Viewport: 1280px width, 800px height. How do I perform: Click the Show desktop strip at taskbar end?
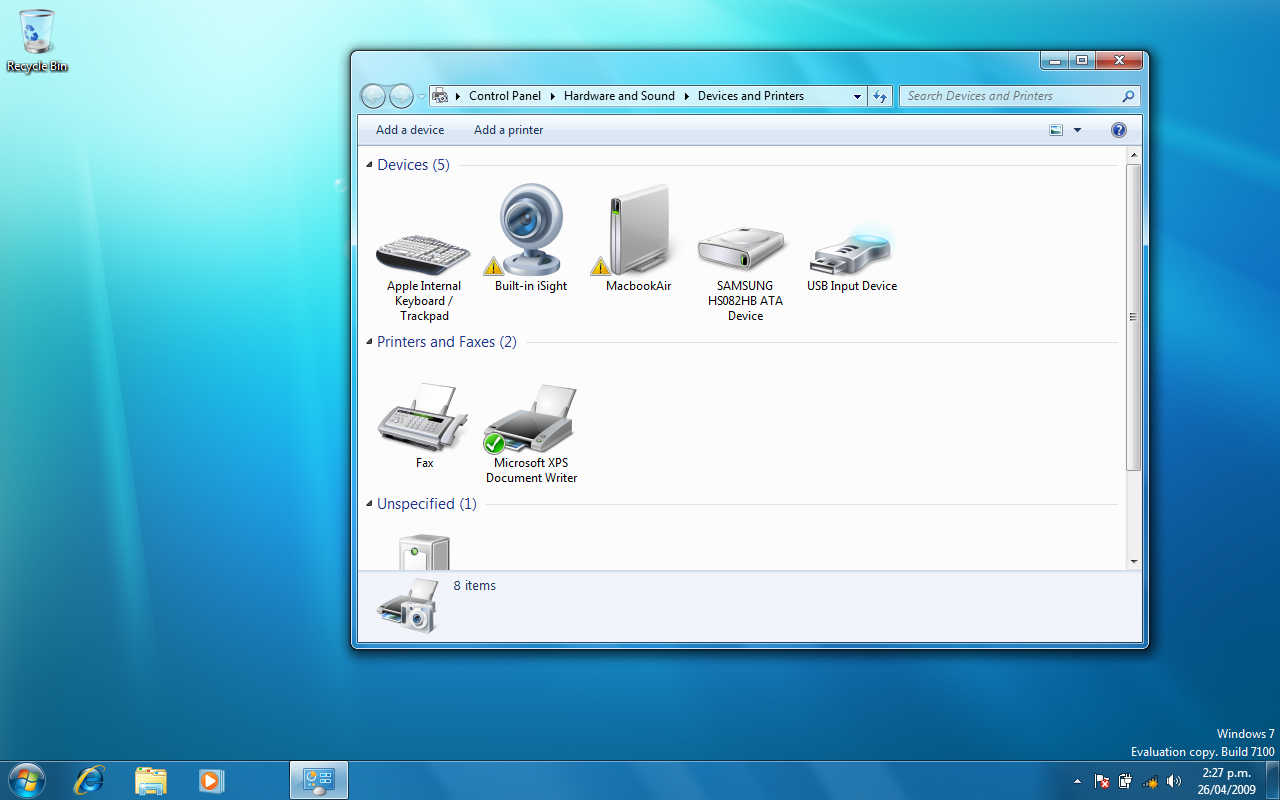(1272, 780)
